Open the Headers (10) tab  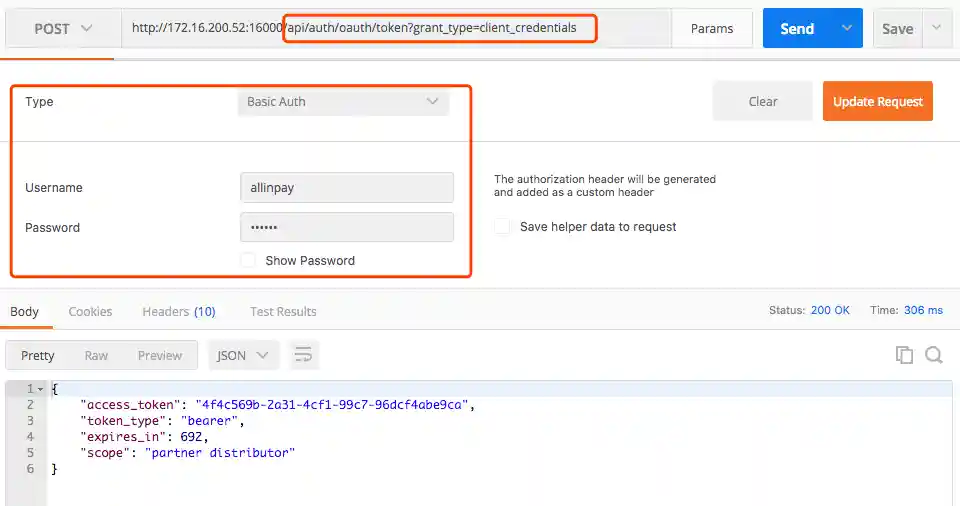pos(179,312)
